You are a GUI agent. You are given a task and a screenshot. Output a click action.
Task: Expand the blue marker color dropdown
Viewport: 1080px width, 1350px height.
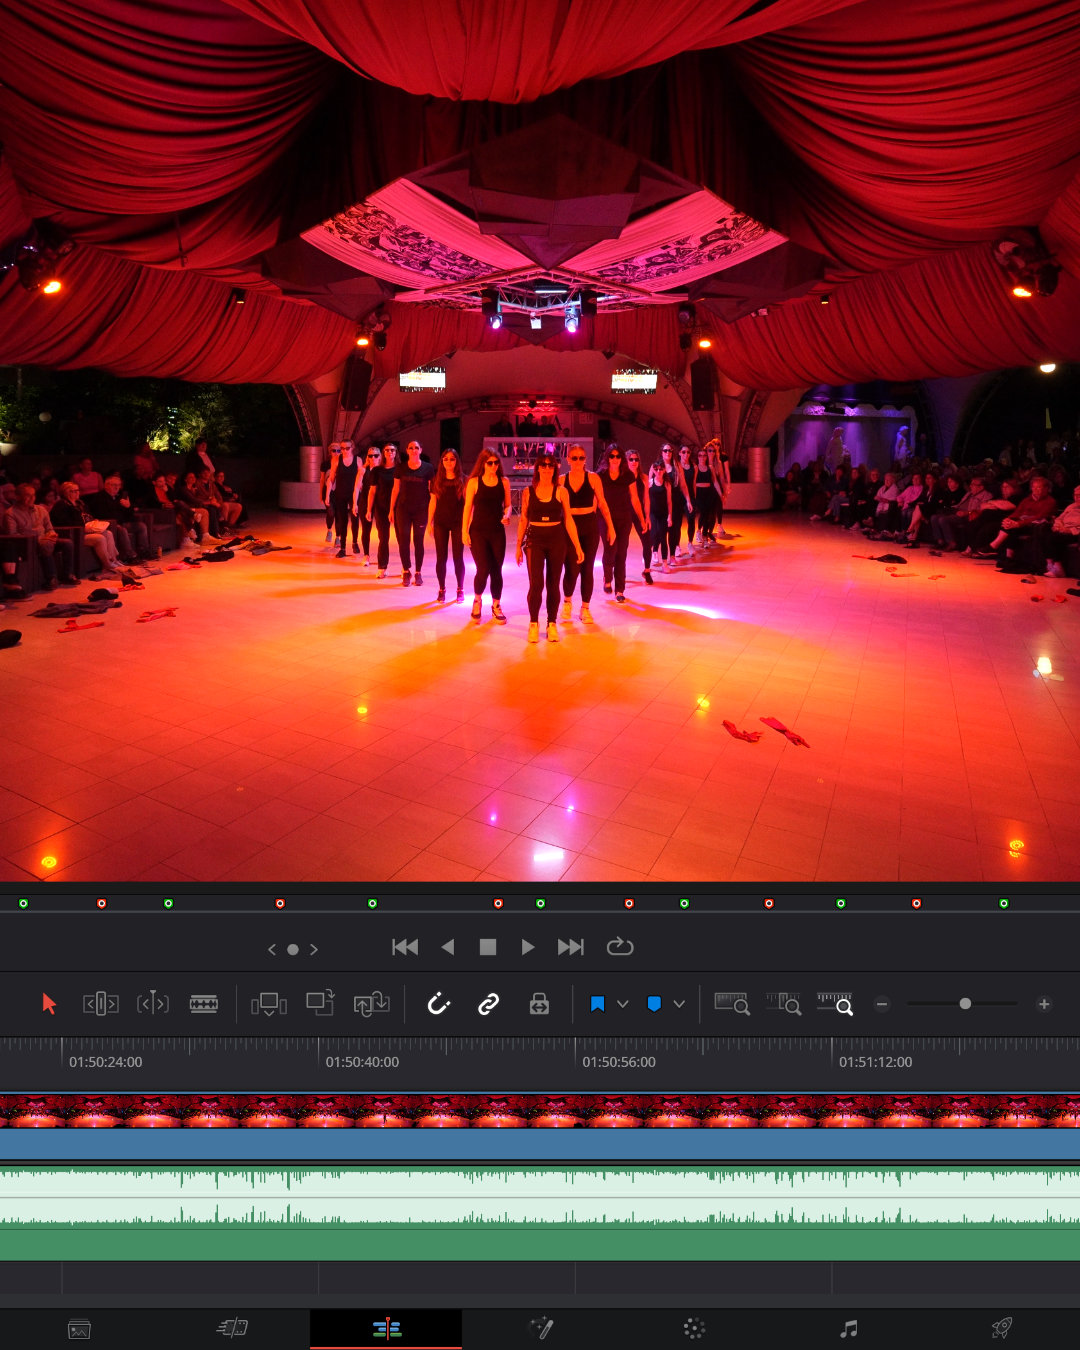(679, 1004)
